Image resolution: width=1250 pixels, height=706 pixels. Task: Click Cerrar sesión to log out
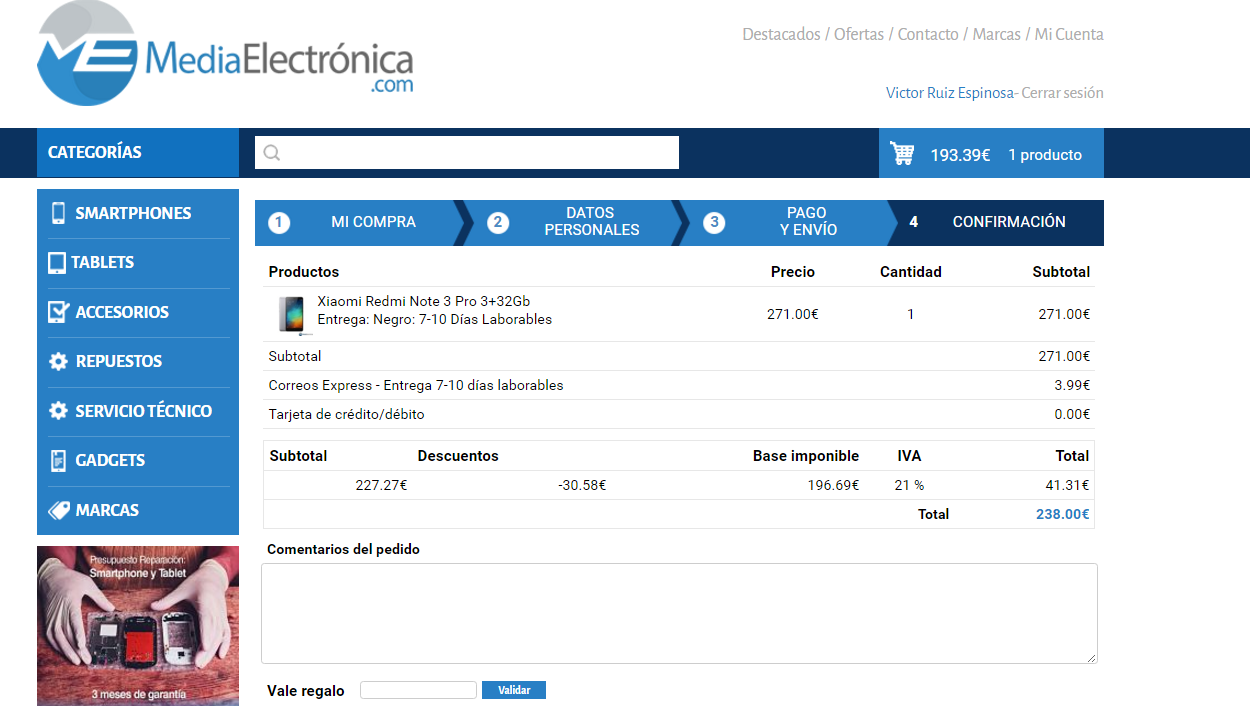coord(1062,93)
